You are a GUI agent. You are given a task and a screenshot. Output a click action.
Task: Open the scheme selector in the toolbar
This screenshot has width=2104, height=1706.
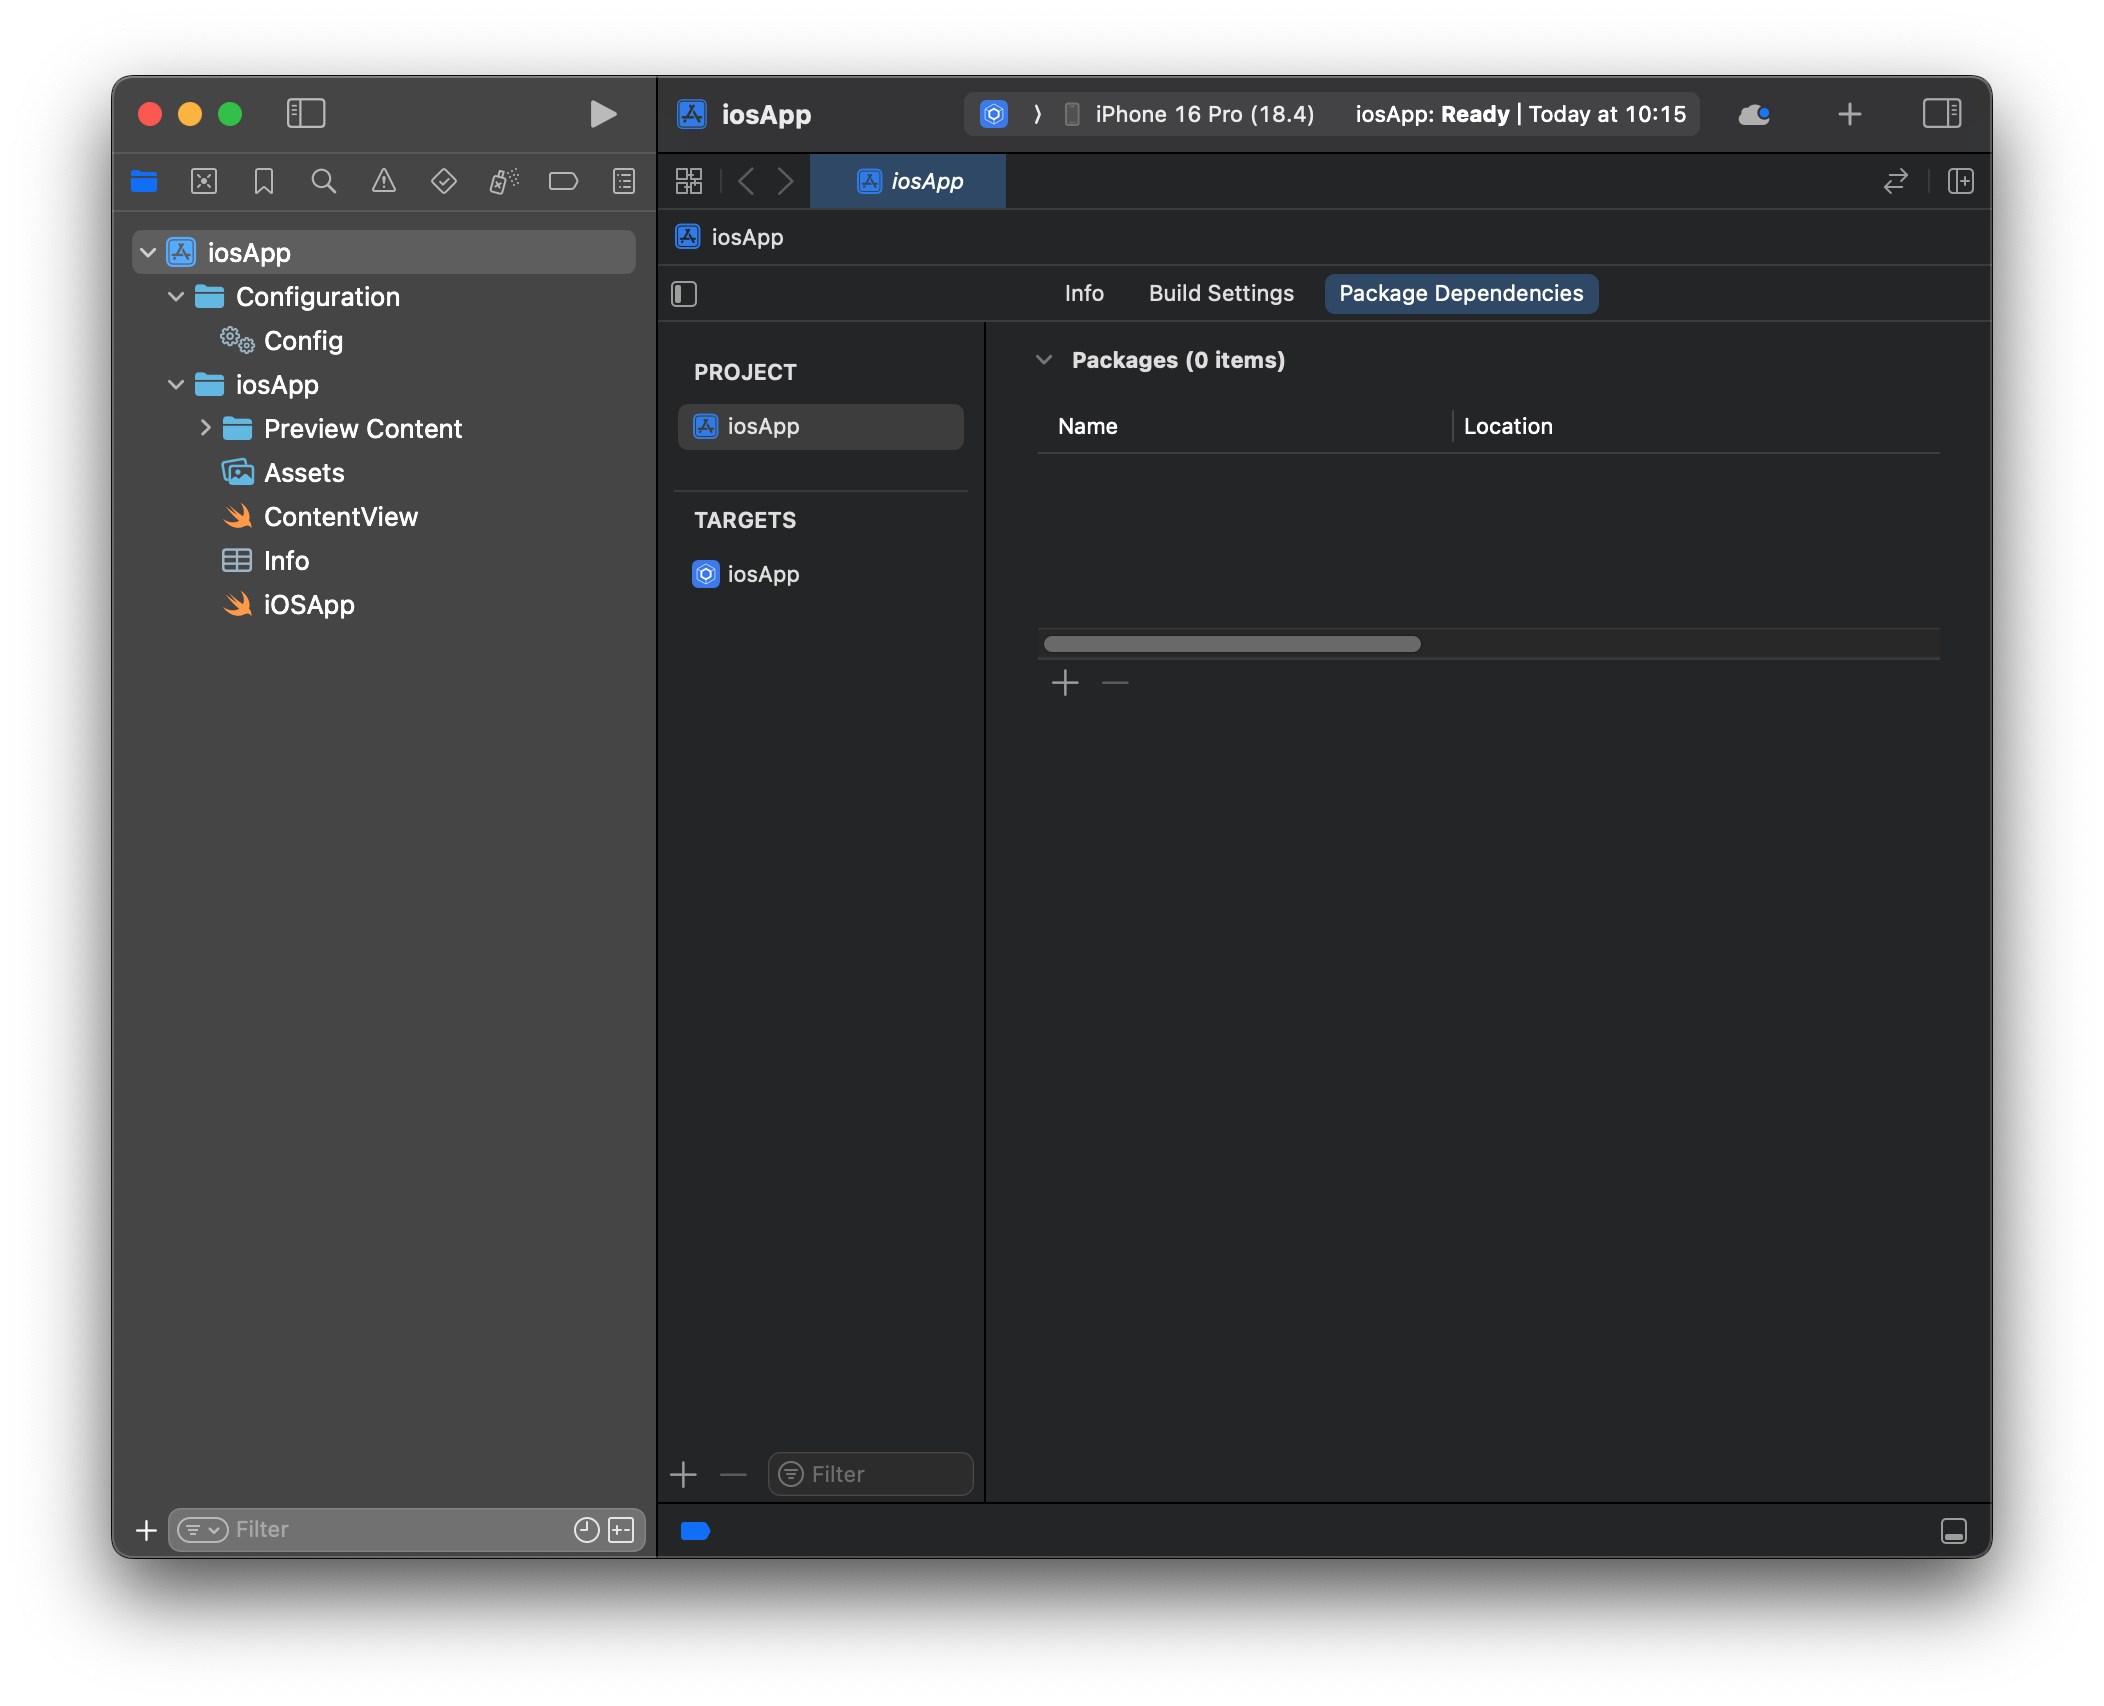click(994, 114)
